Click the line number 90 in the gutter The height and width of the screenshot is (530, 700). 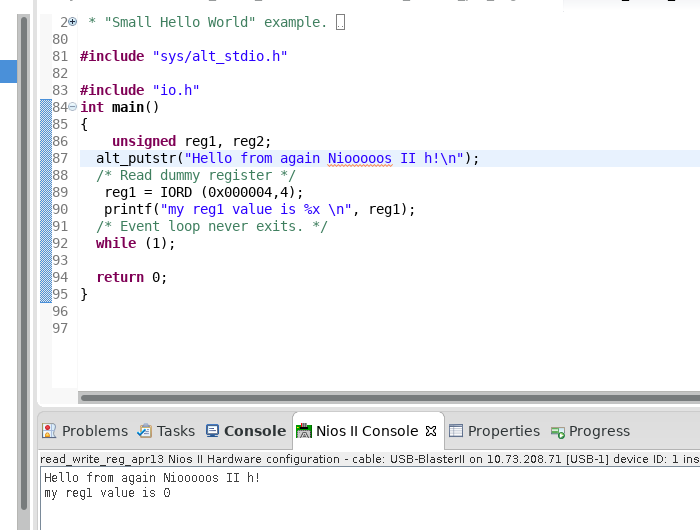[x=59, y=209]
